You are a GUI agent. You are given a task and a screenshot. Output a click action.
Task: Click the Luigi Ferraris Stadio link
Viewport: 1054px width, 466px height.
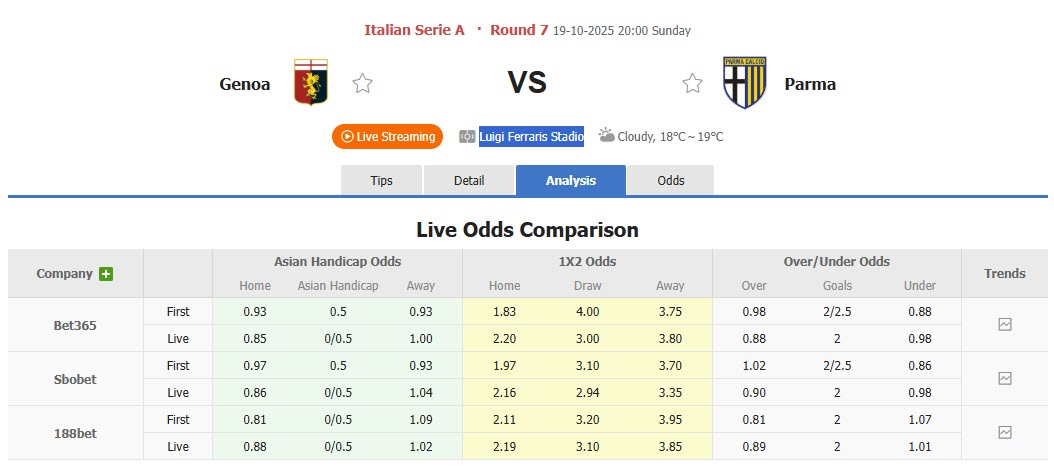531,137
